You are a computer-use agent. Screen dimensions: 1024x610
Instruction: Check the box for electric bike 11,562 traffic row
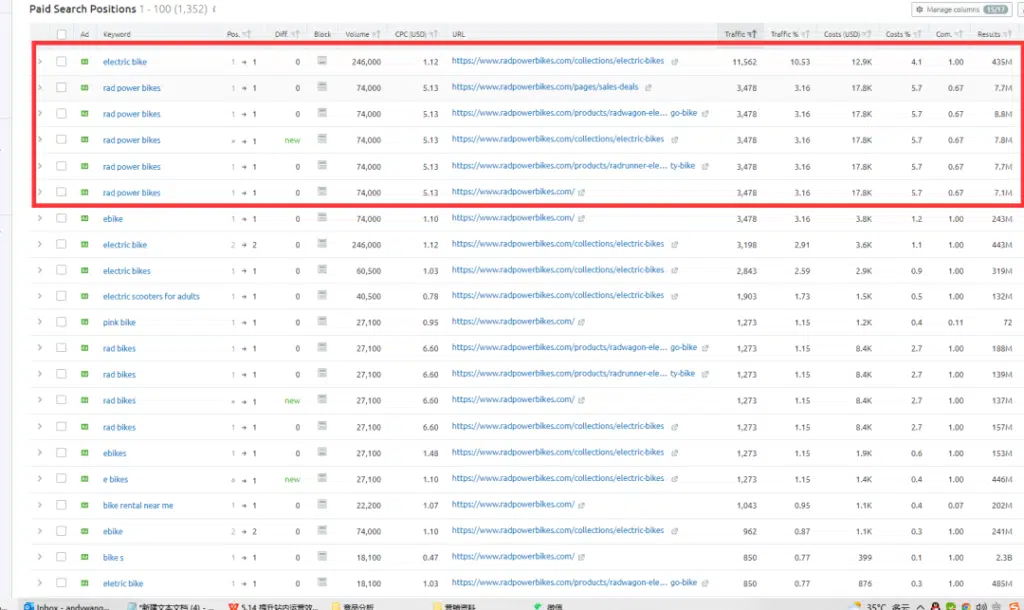click(61, 61)
